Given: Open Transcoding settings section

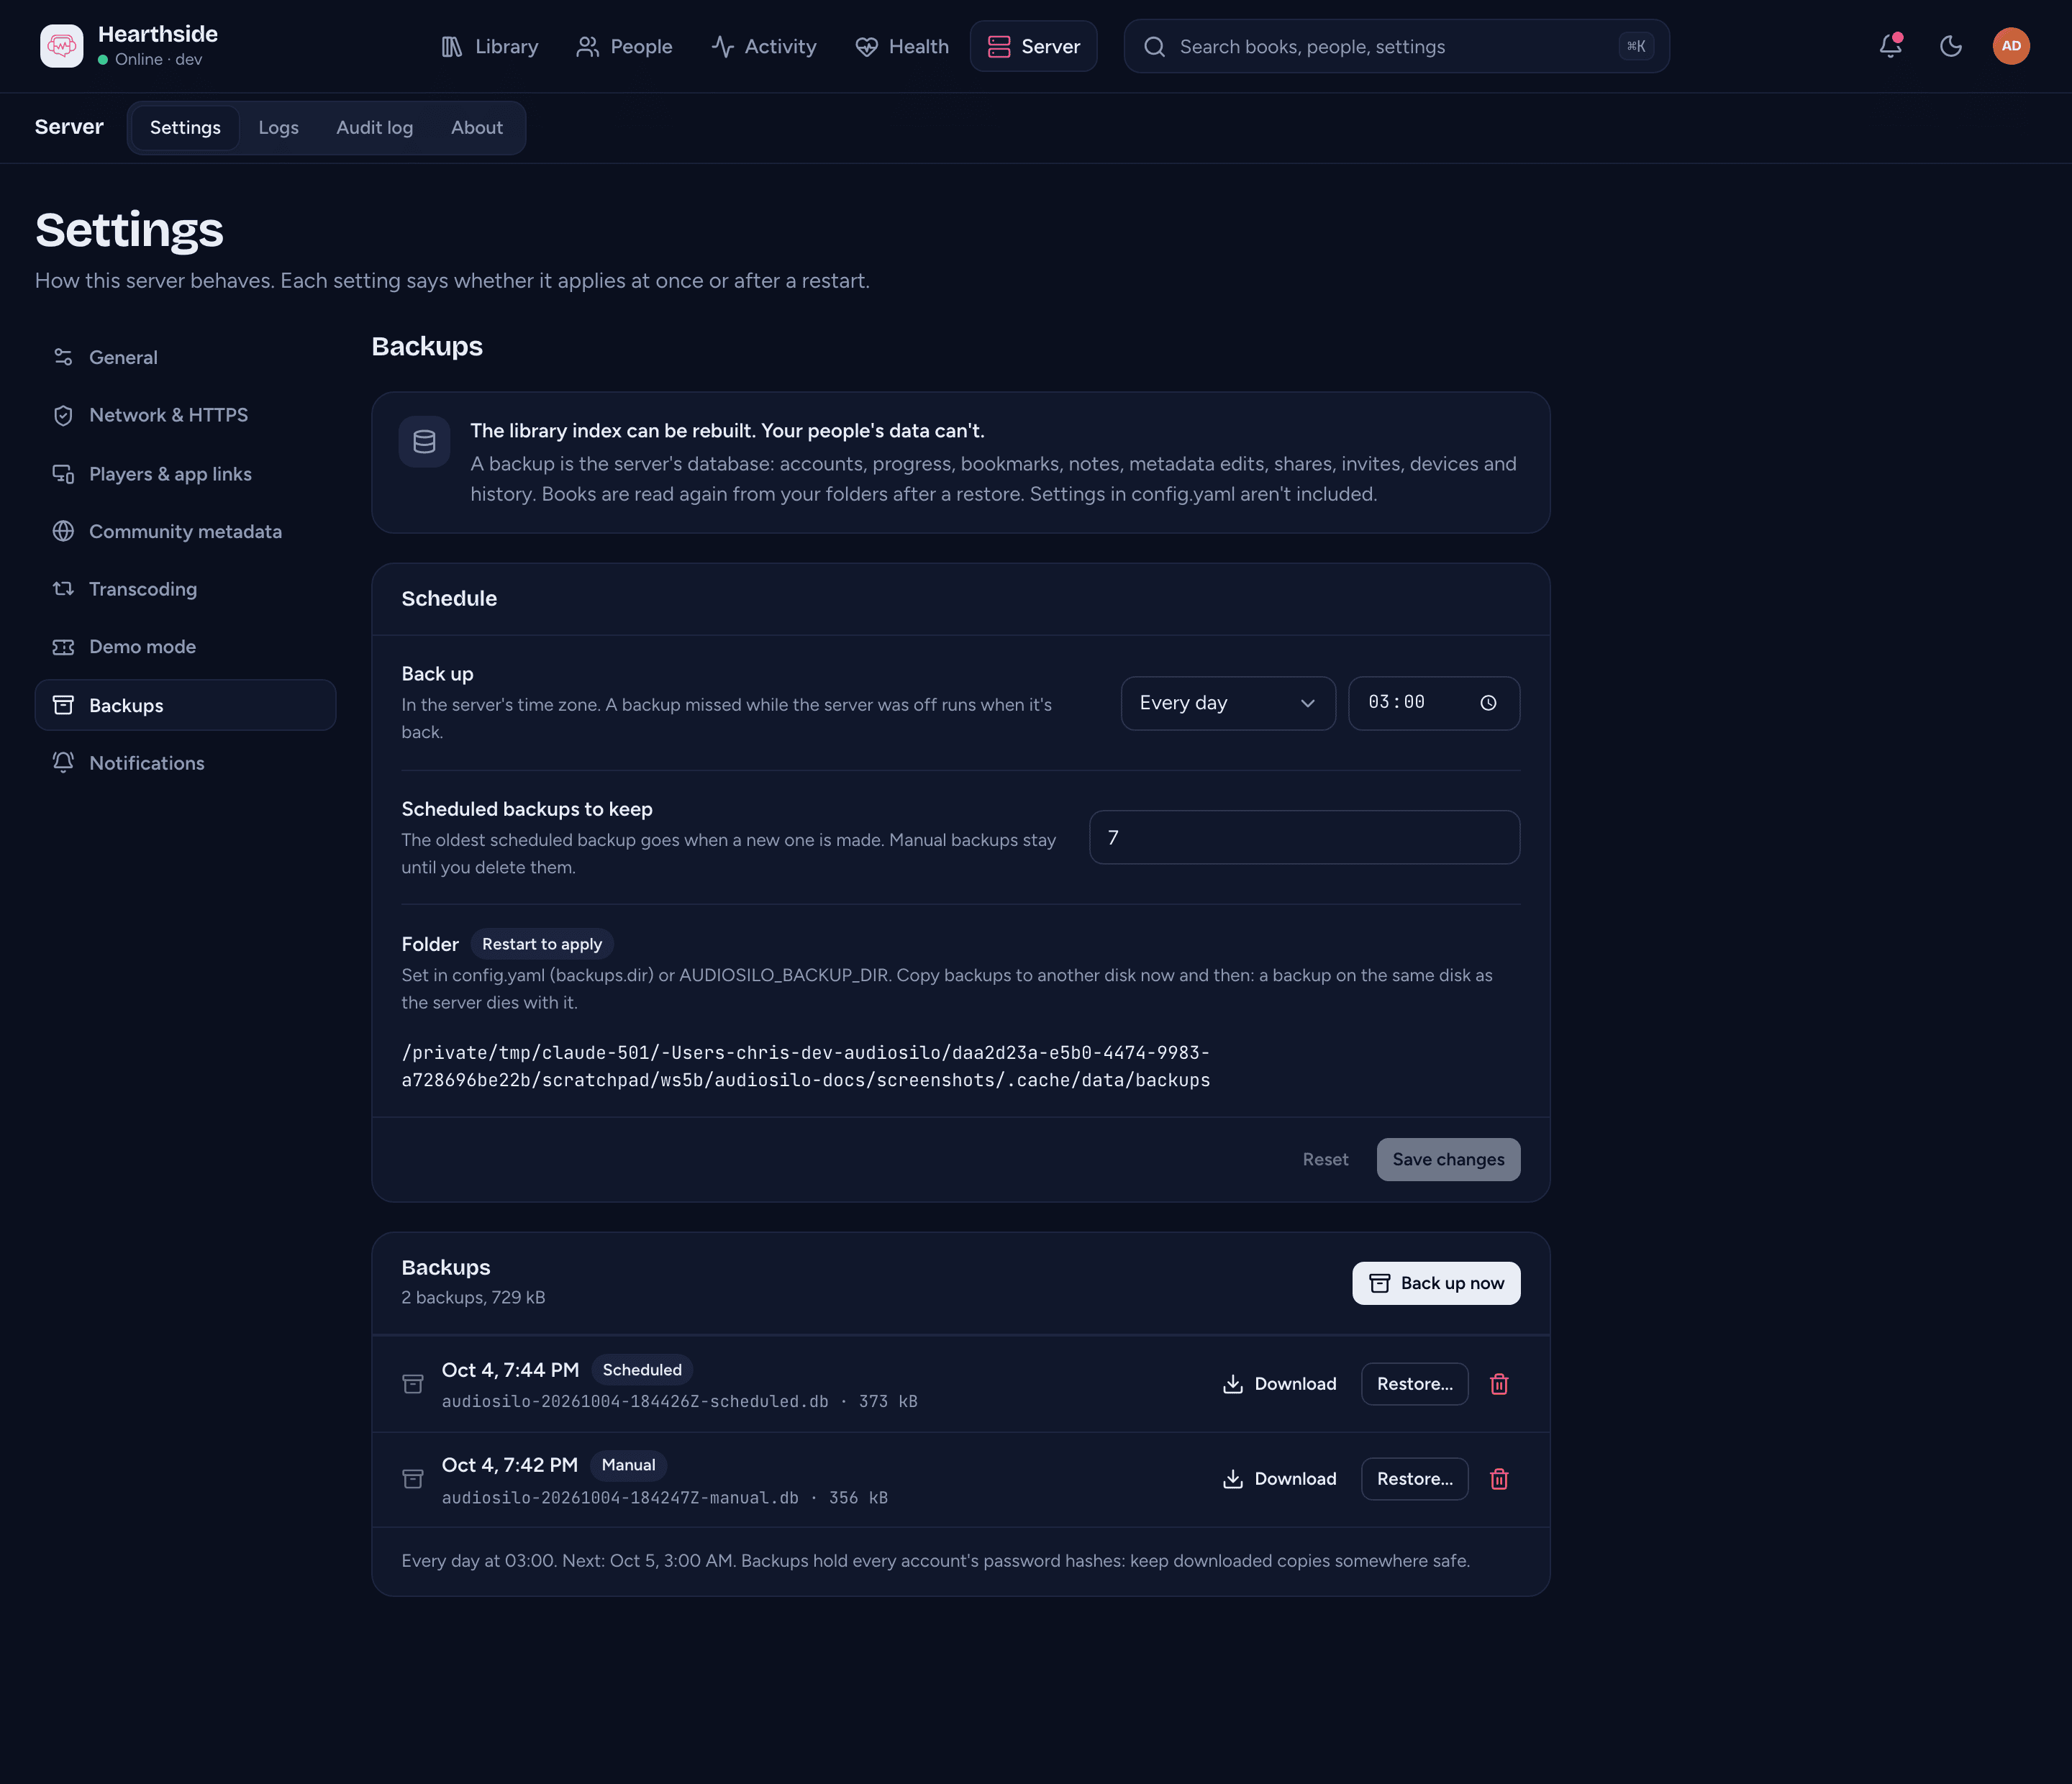Looking at the screenshot, I should tap(185, 589).
